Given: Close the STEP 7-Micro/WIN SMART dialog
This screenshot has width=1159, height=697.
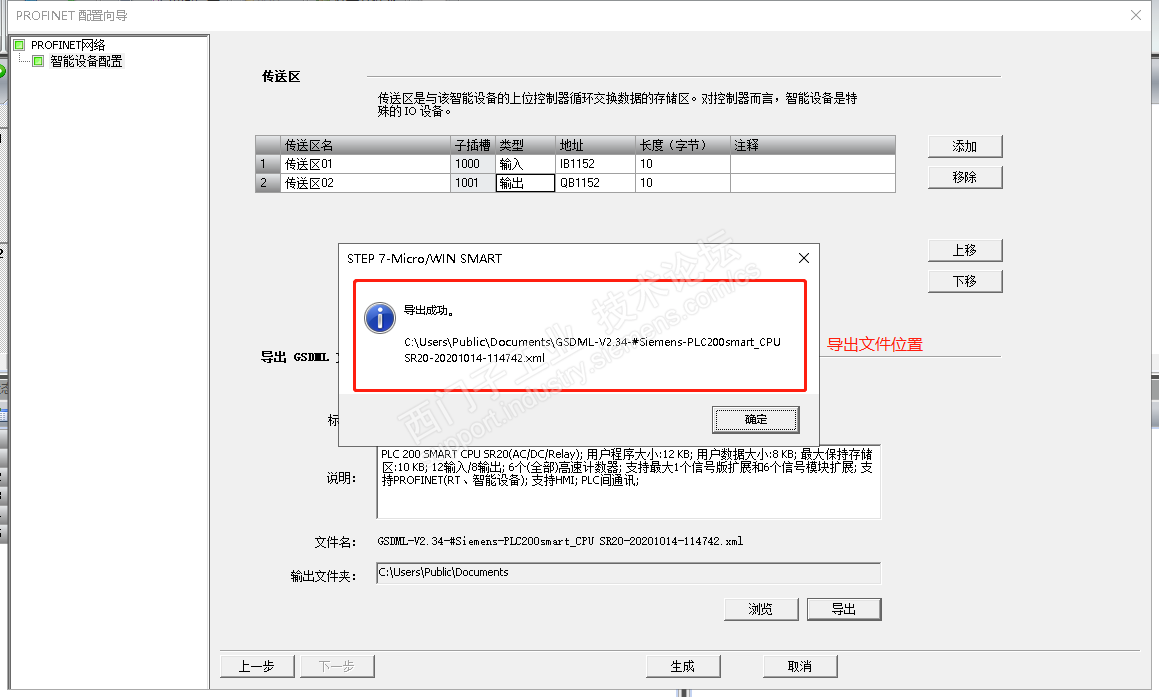Looking at the screenshot, I should point(803,258).
